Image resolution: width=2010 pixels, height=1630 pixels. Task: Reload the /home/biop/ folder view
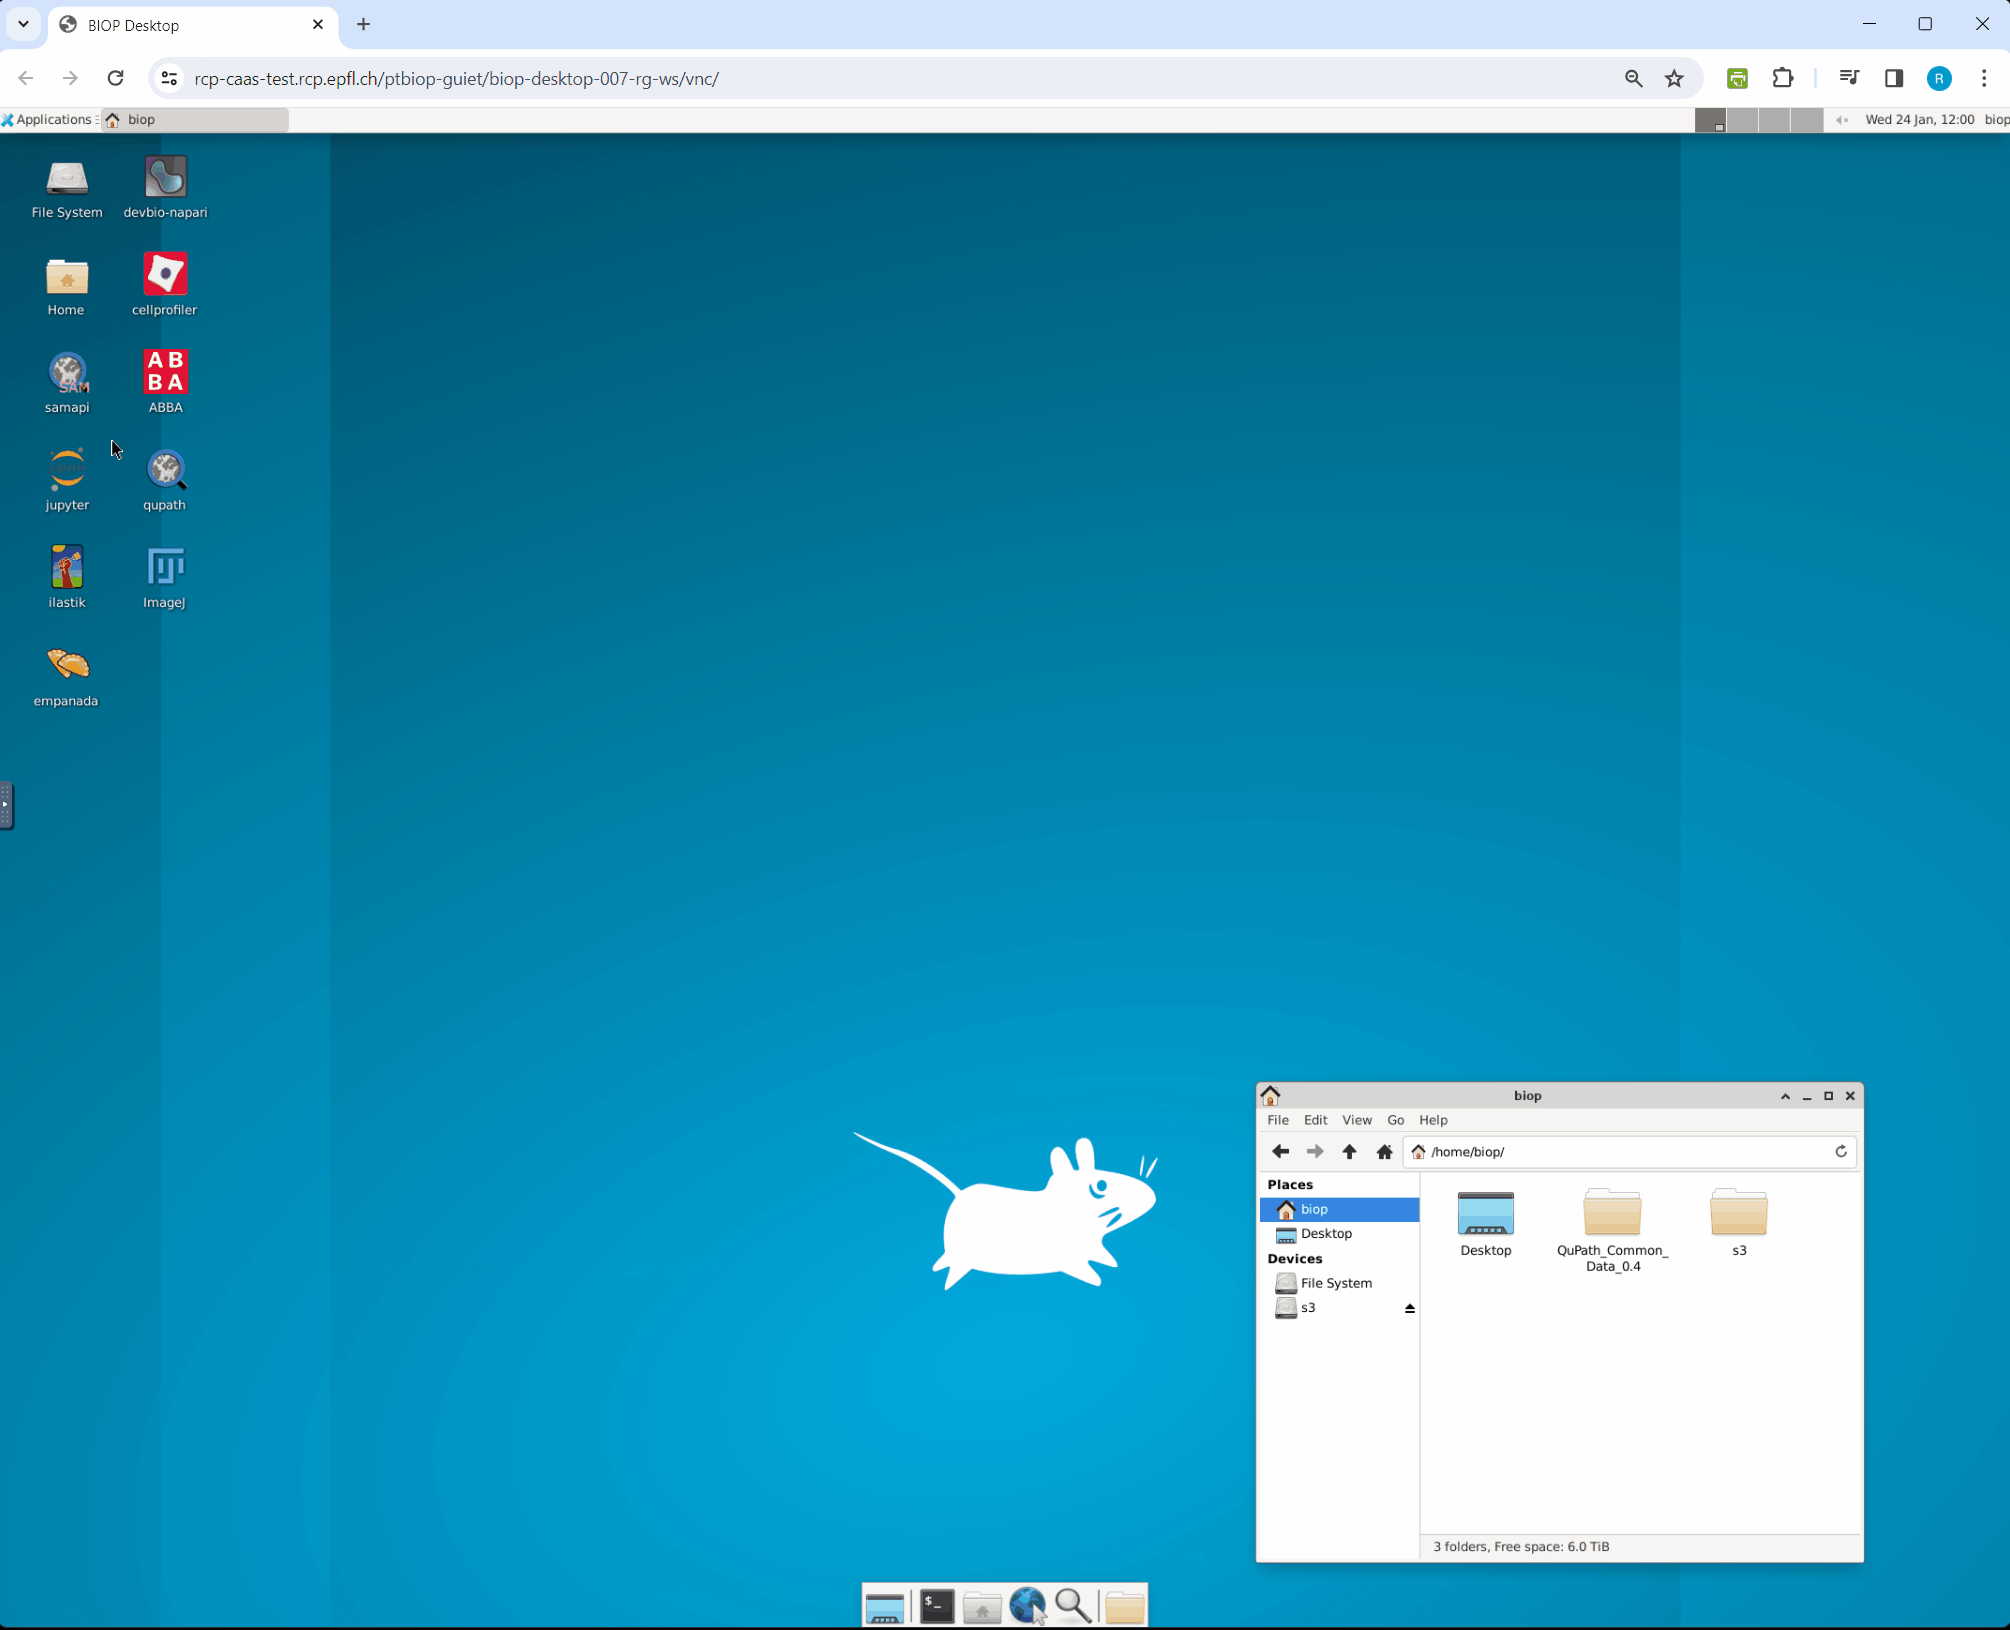1840,1152
